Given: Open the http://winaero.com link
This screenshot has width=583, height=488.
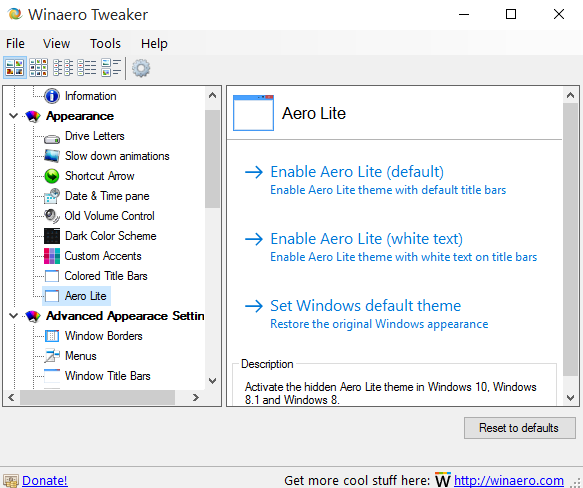Looking at the screenshot, I should pyautogui.click(x=509, y=481).
